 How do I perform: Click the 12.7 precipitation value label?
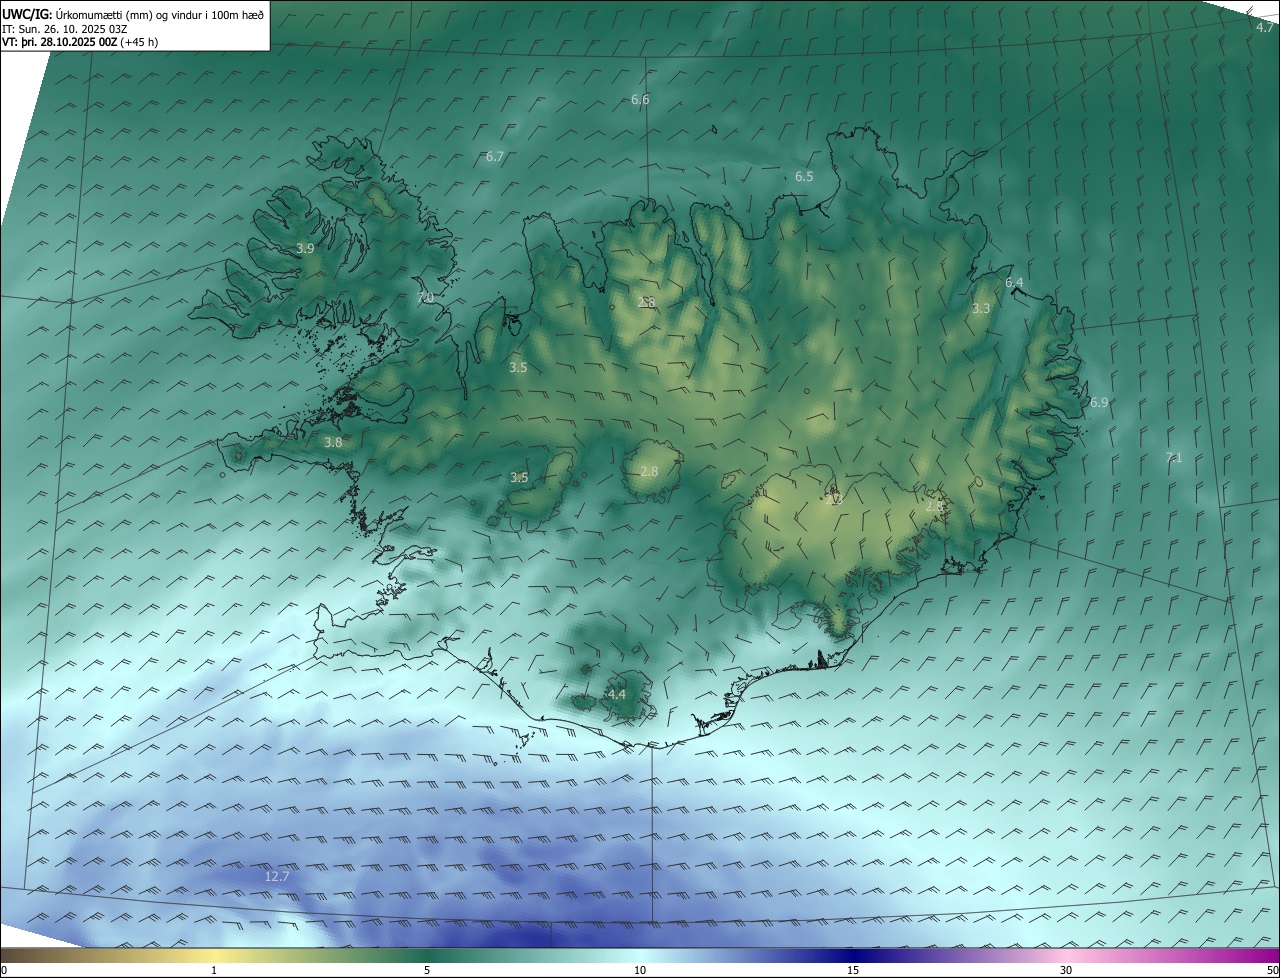pos(277,876)
